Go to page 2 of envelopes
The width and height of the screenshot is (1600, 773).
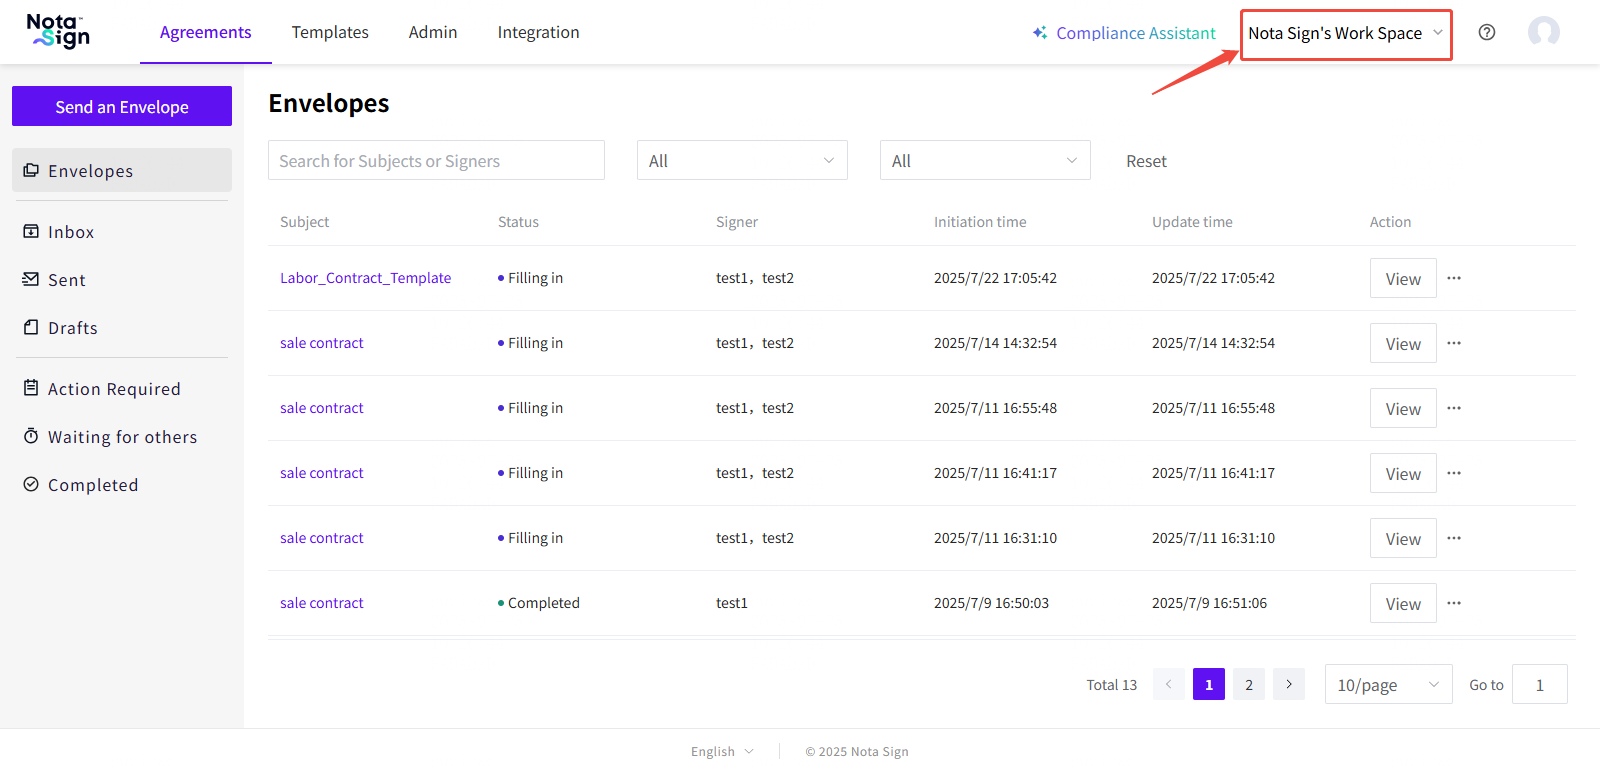[x=1248, y=684]
